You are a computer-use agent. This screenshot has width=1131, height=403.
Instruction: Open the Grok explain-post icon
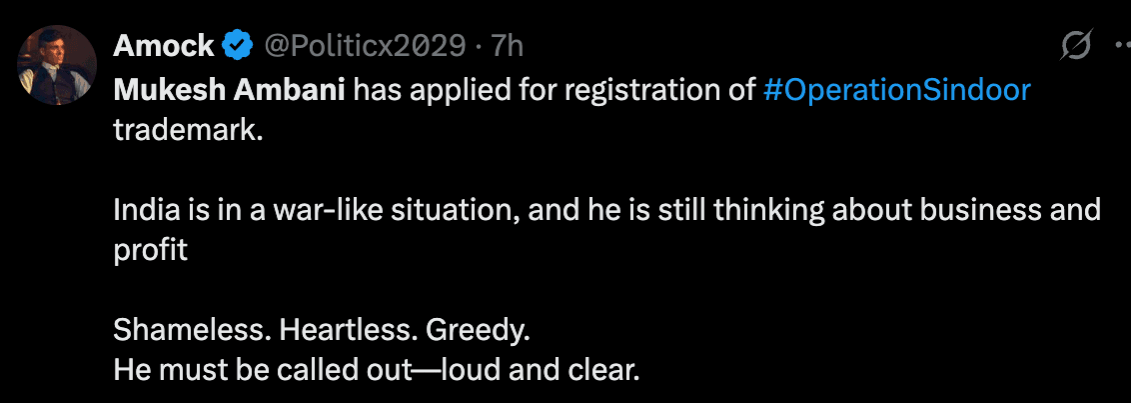(x=1077, y=46)
